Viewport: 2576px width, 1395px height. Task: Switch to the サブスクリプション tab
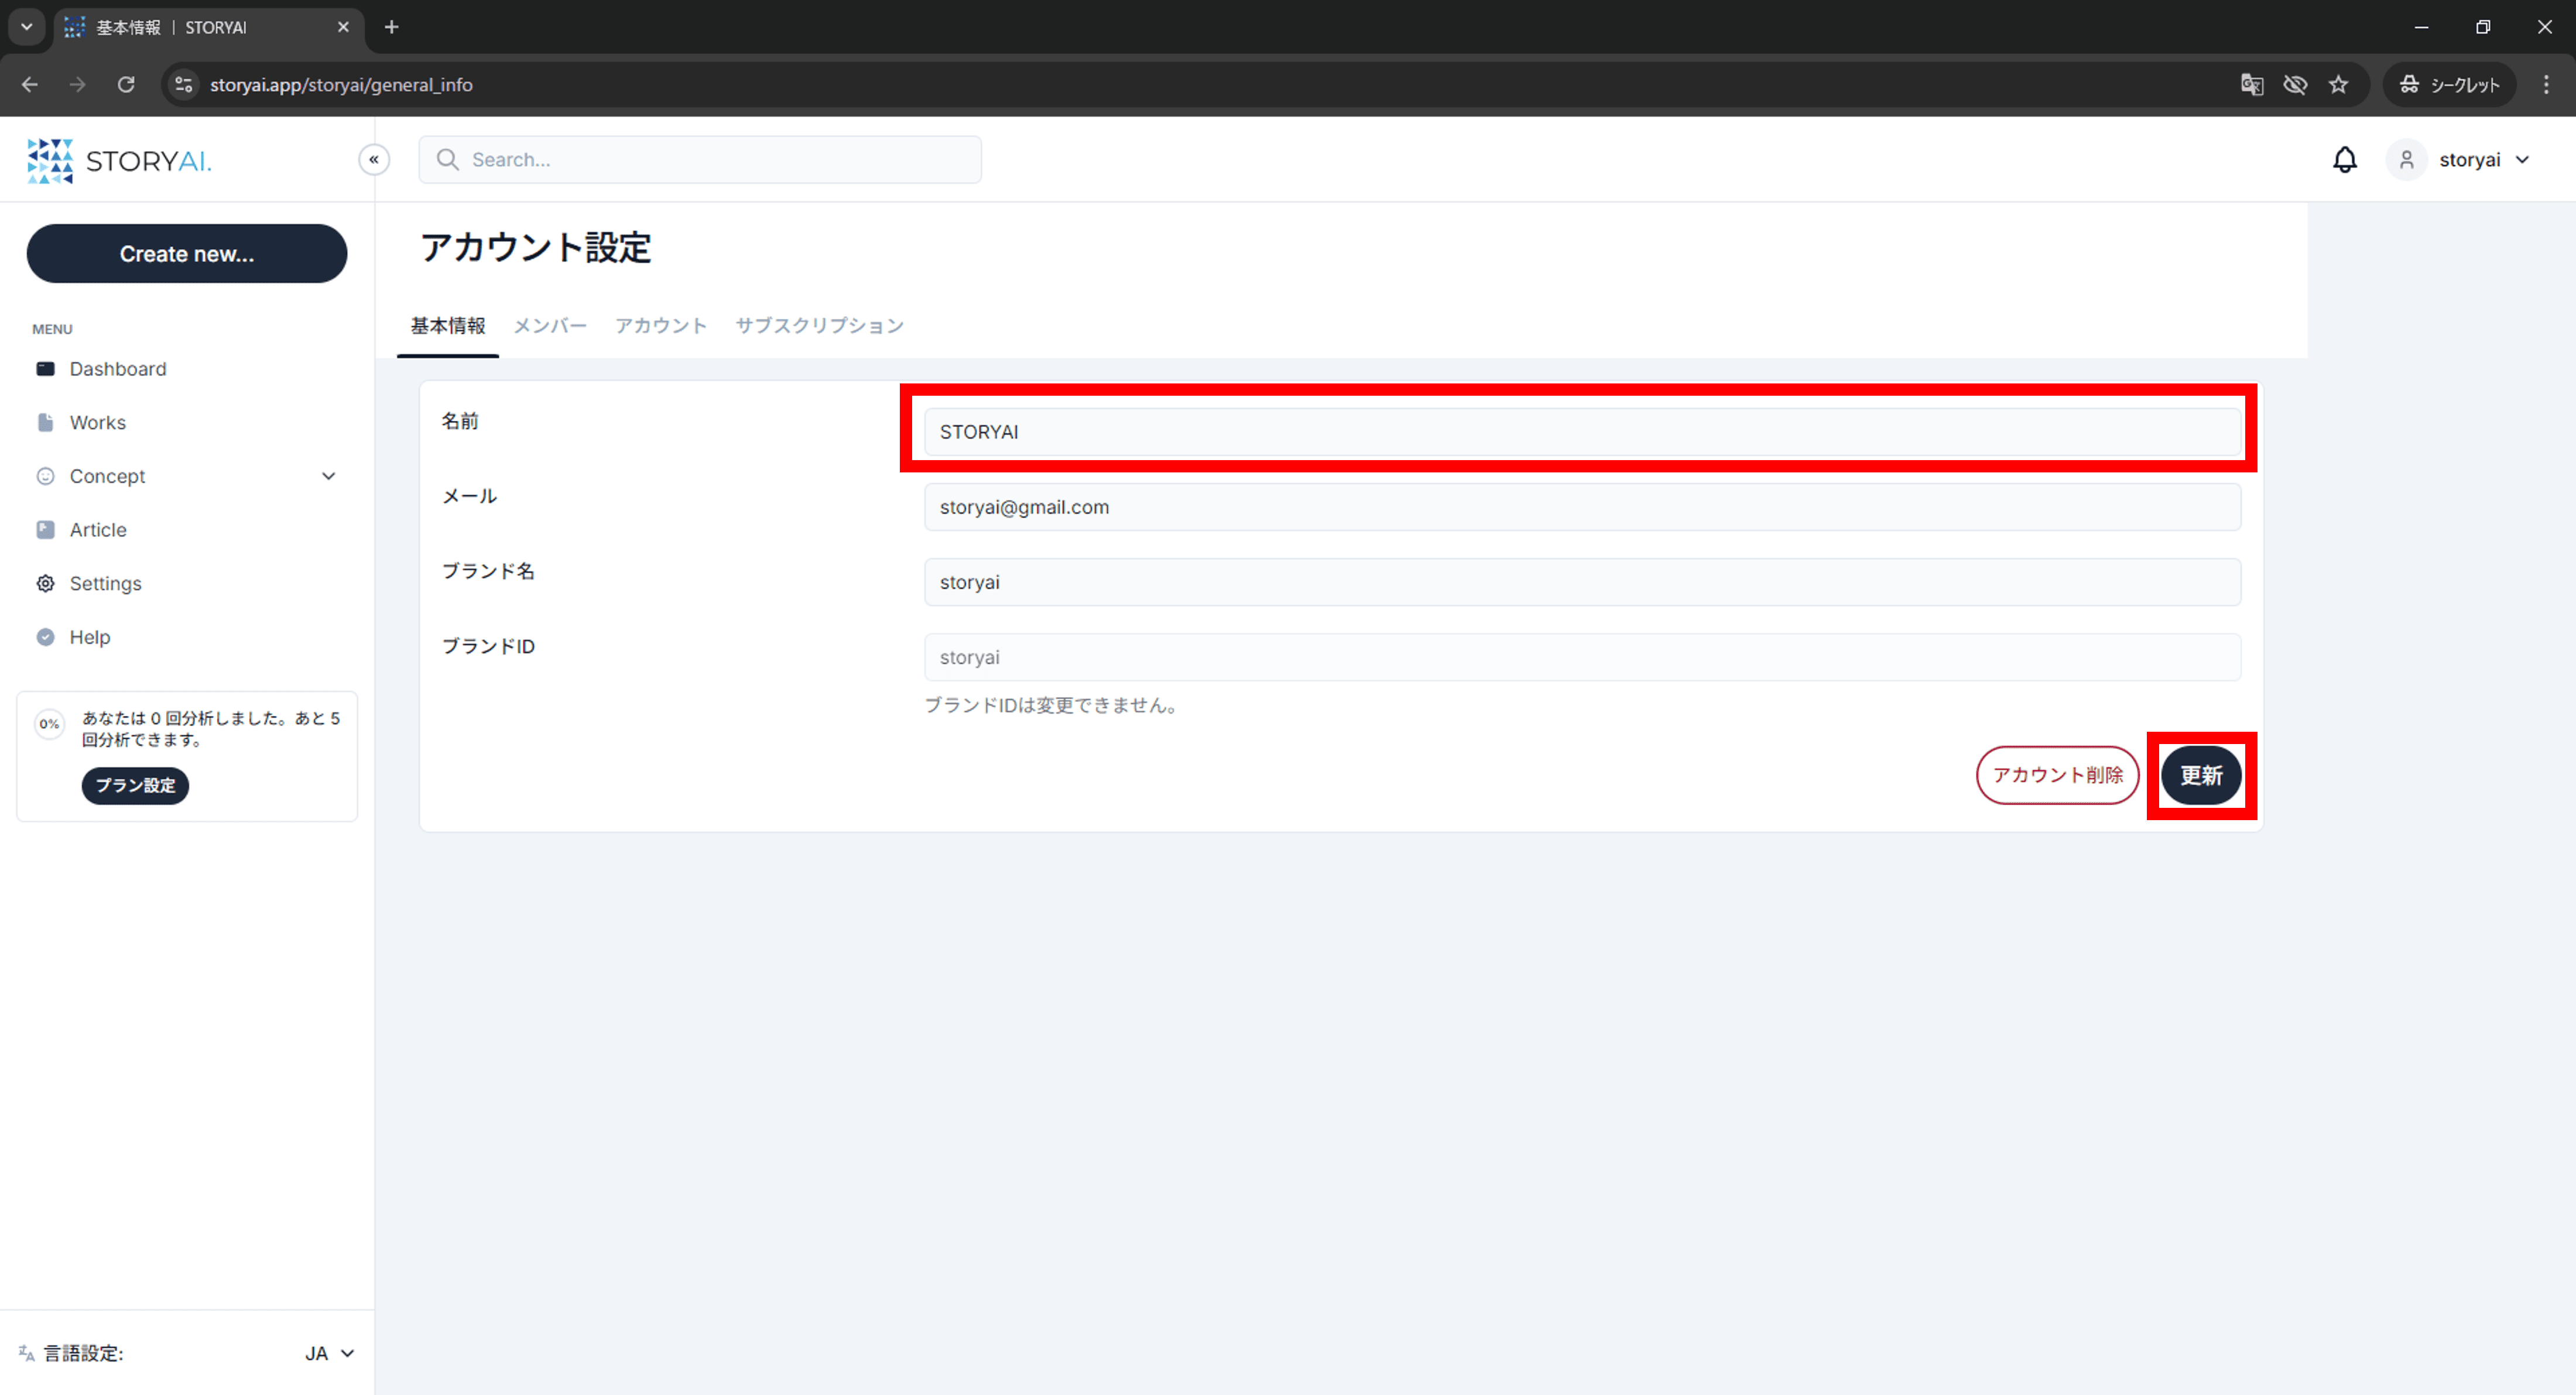[819, 326]
